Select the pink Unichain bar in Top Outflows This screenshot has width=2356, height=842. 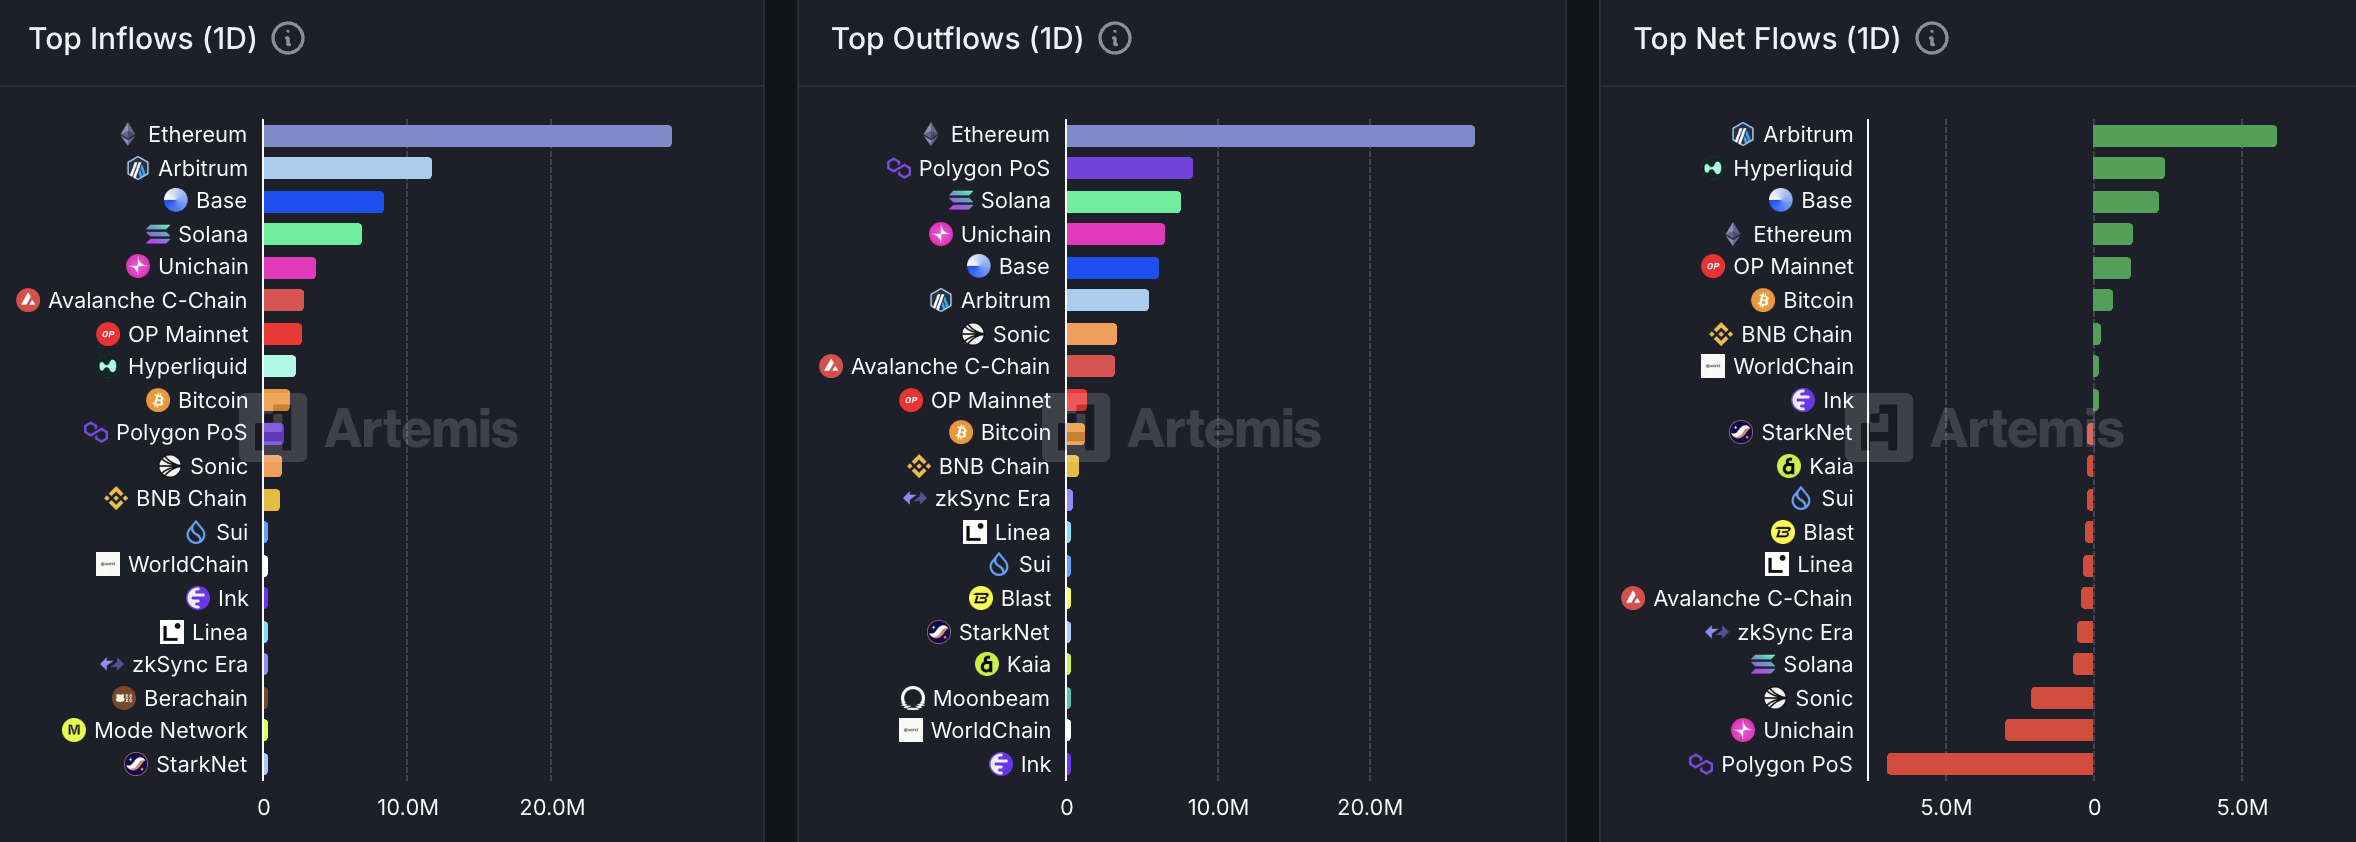(x=1116, y=234)
